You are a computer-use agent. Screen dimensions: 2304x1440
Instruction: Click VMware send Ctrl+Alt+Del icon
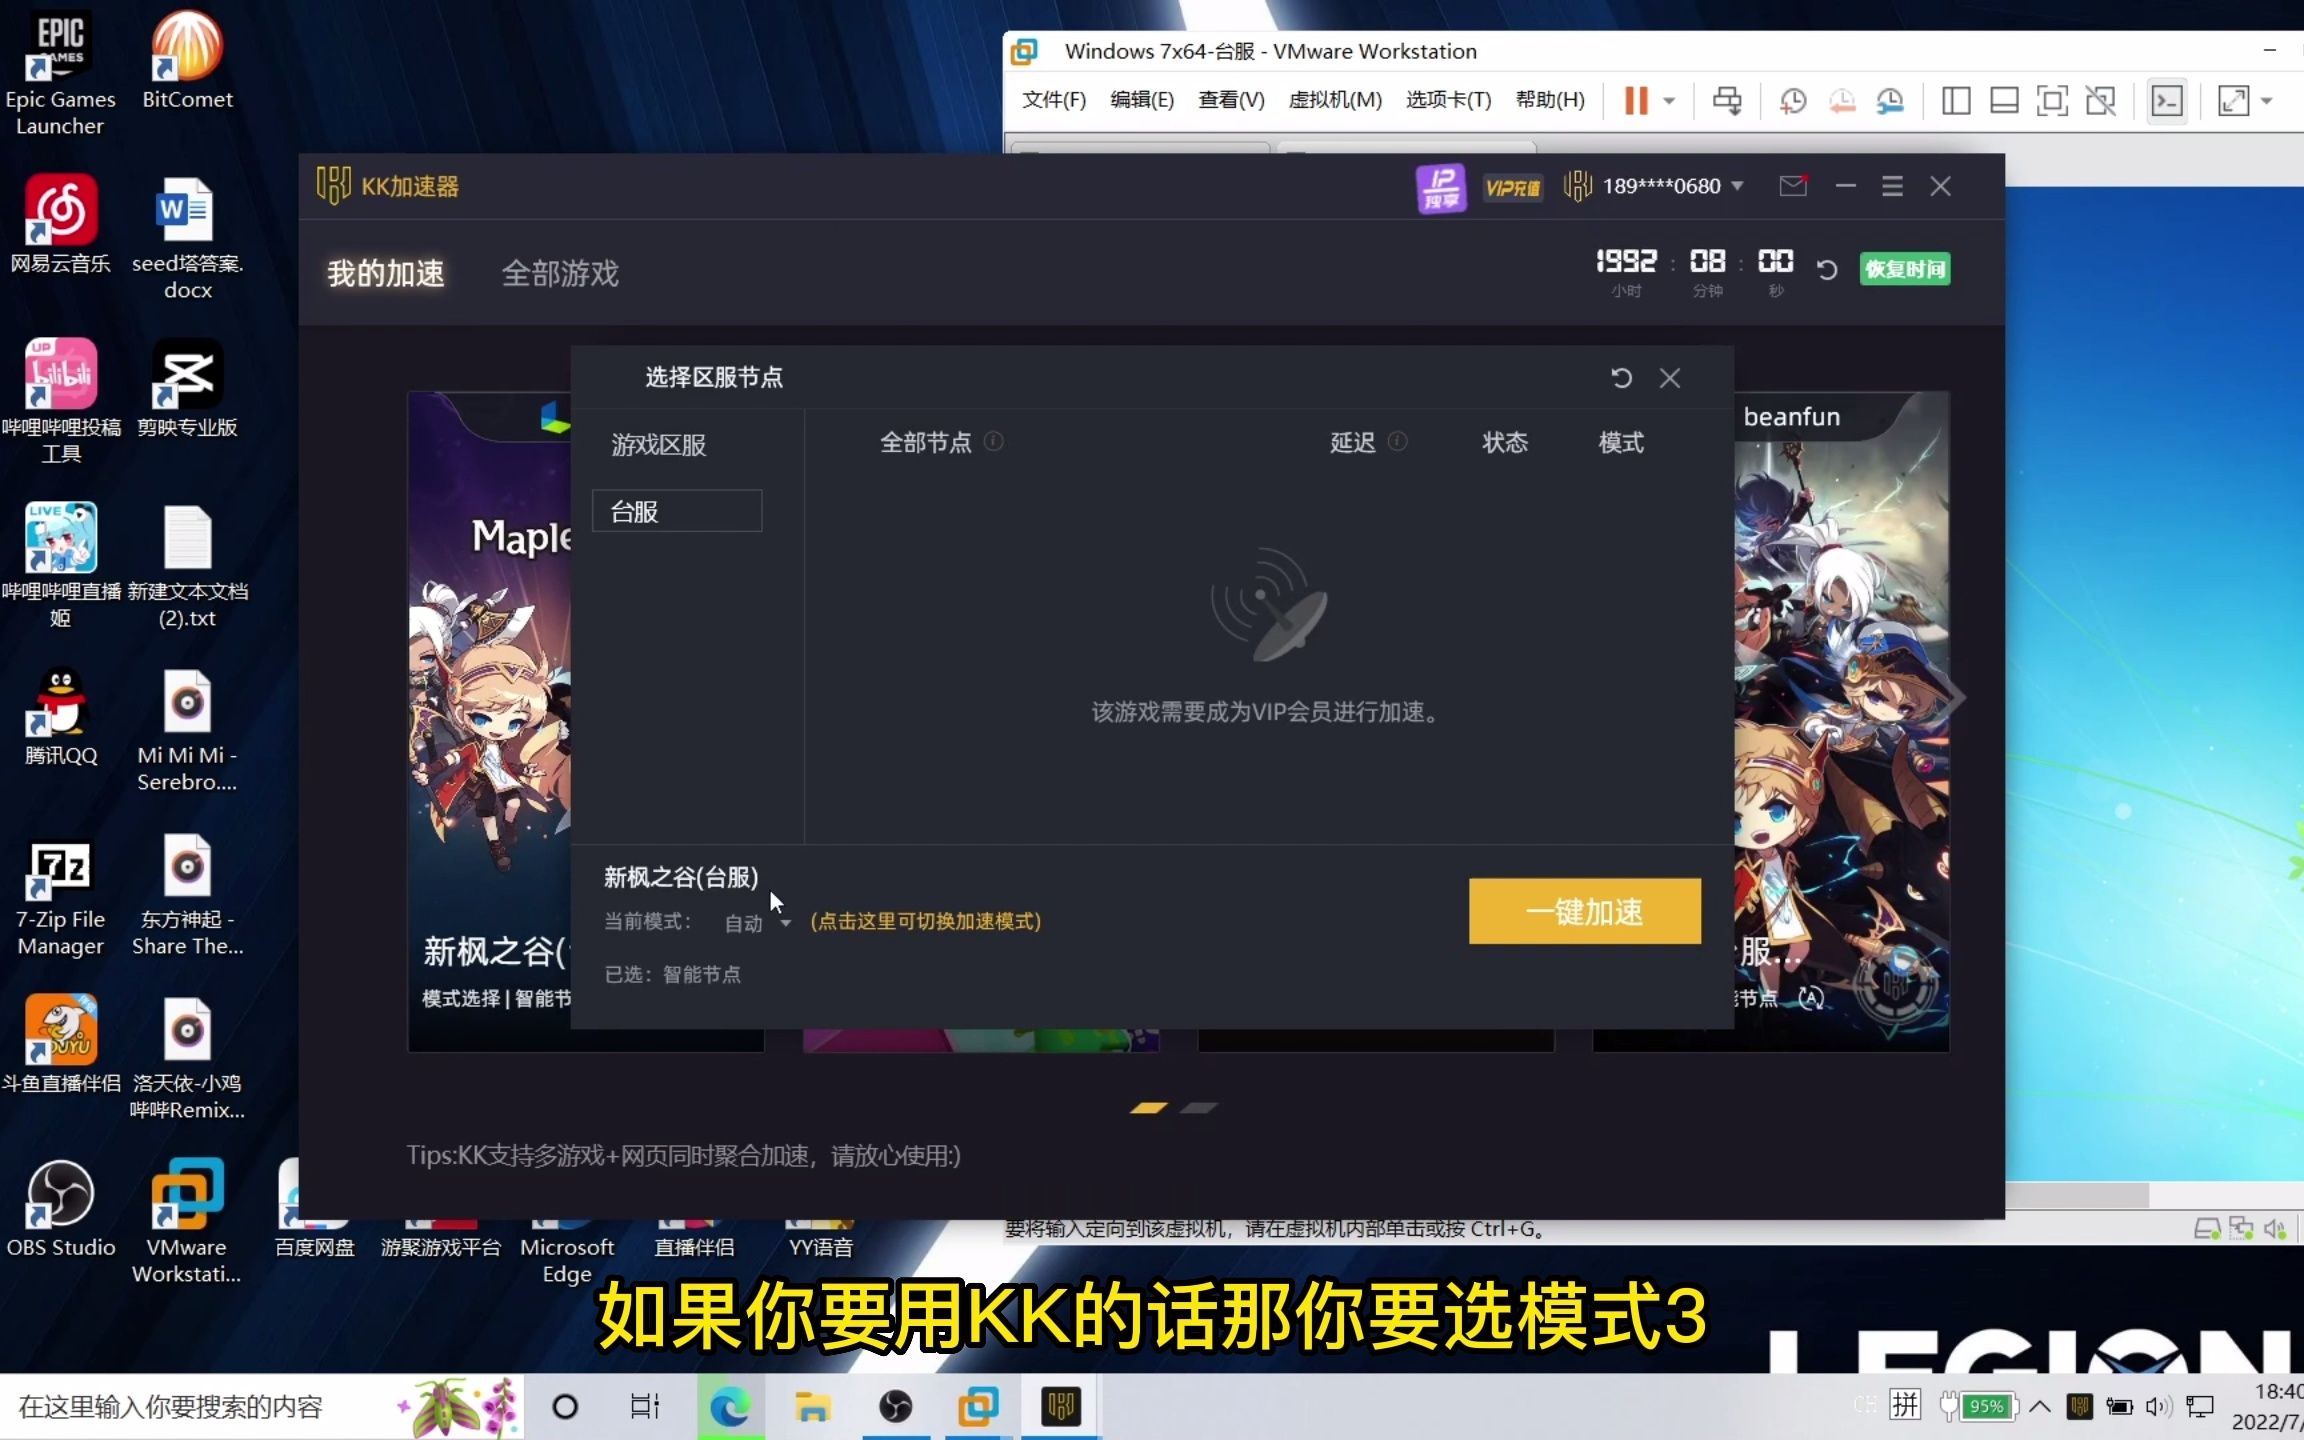click(1727, 100)
